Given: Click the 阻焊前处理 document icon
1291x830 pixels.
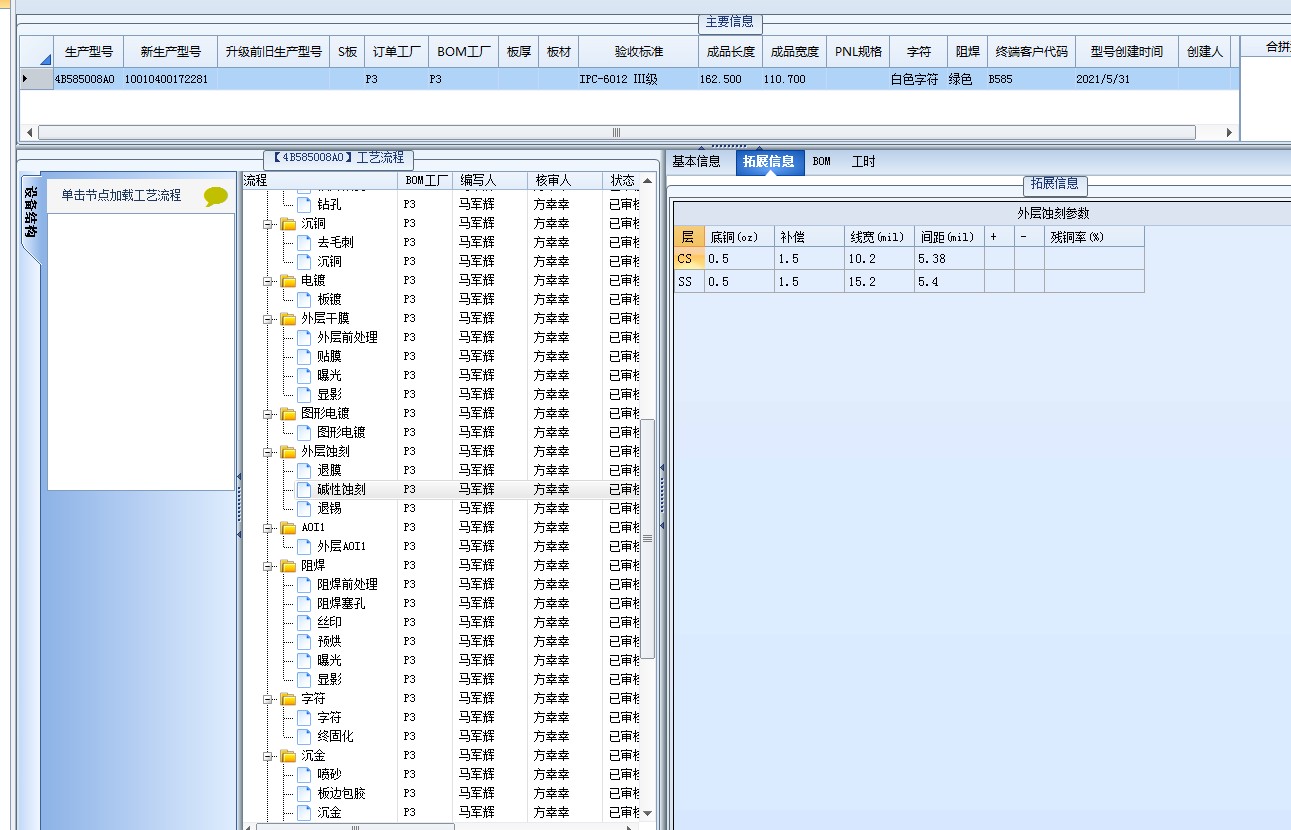Looking at the screenshot, I should pos(304,584).
